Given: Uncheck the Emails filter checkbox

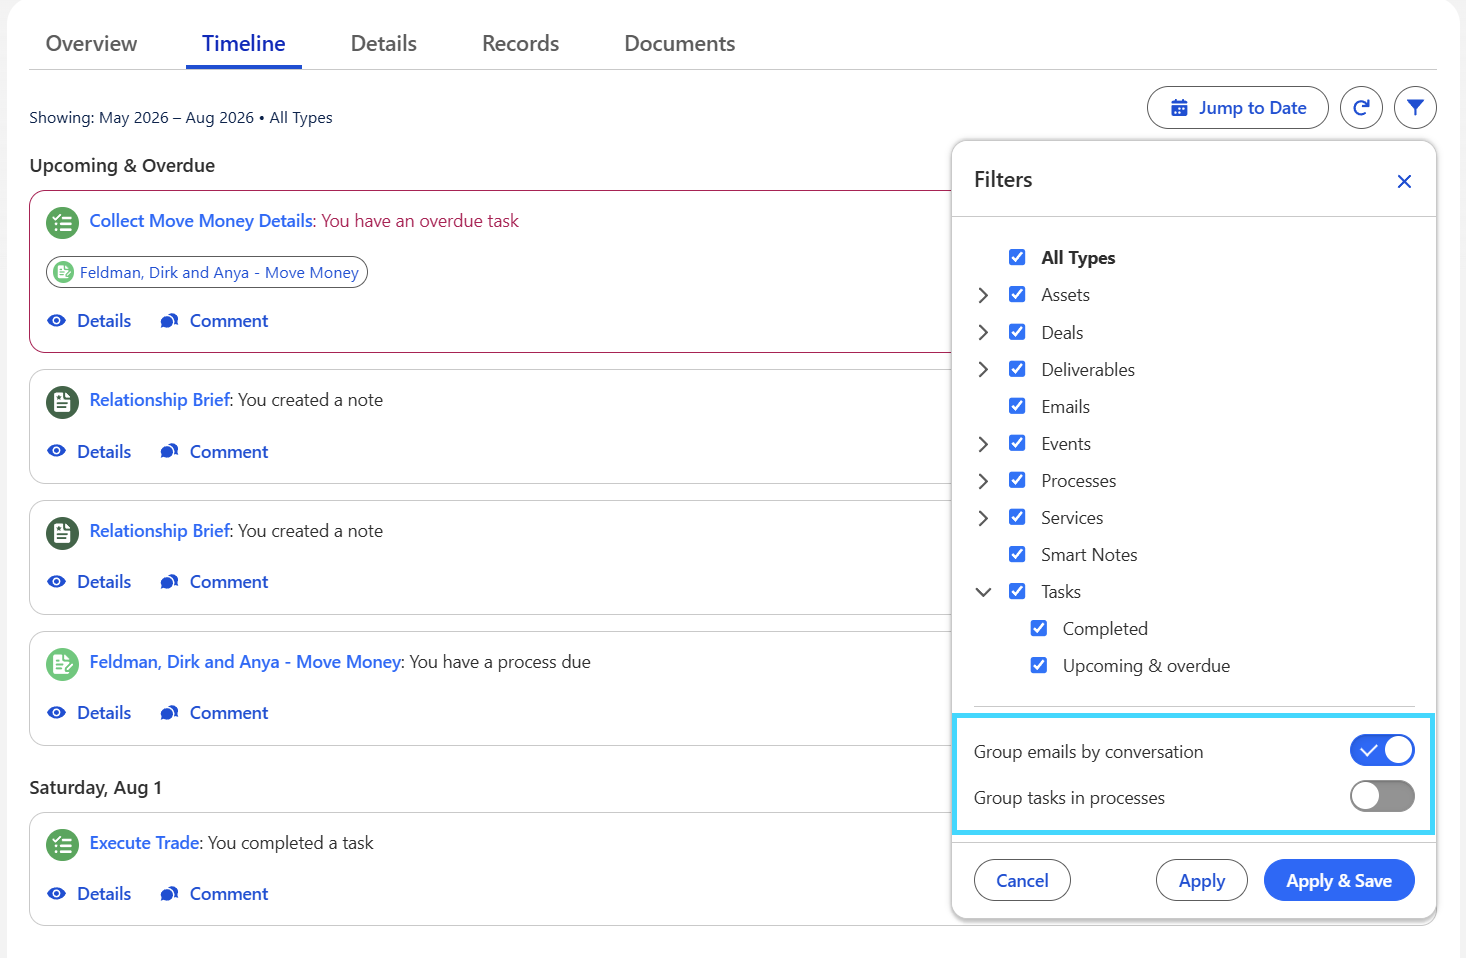Looking at the screenshot, I should click(1017, 406).
